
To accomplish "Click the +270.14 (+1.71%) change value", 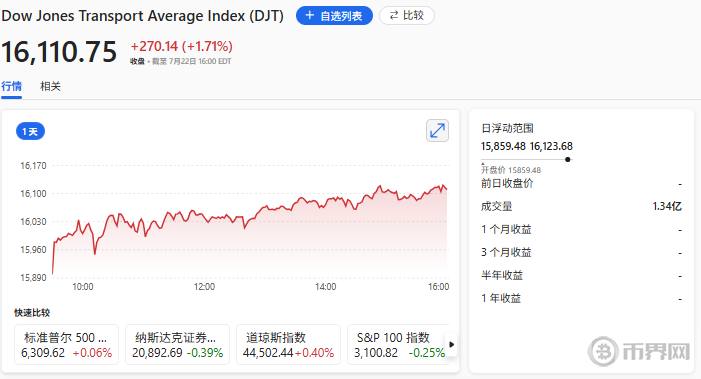I will [182, 46].
